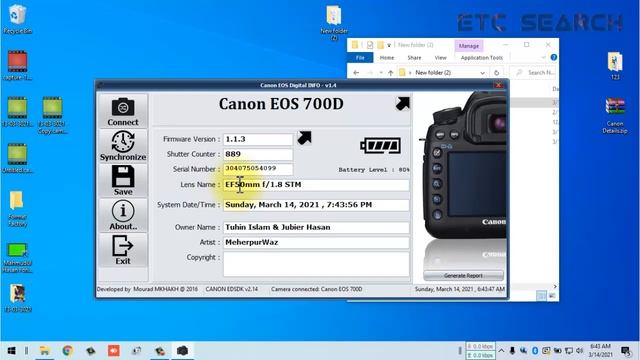Select the Serial Number field
Image resolution: width=640 pixels, height=360 pixels.
tap(258, 169)
